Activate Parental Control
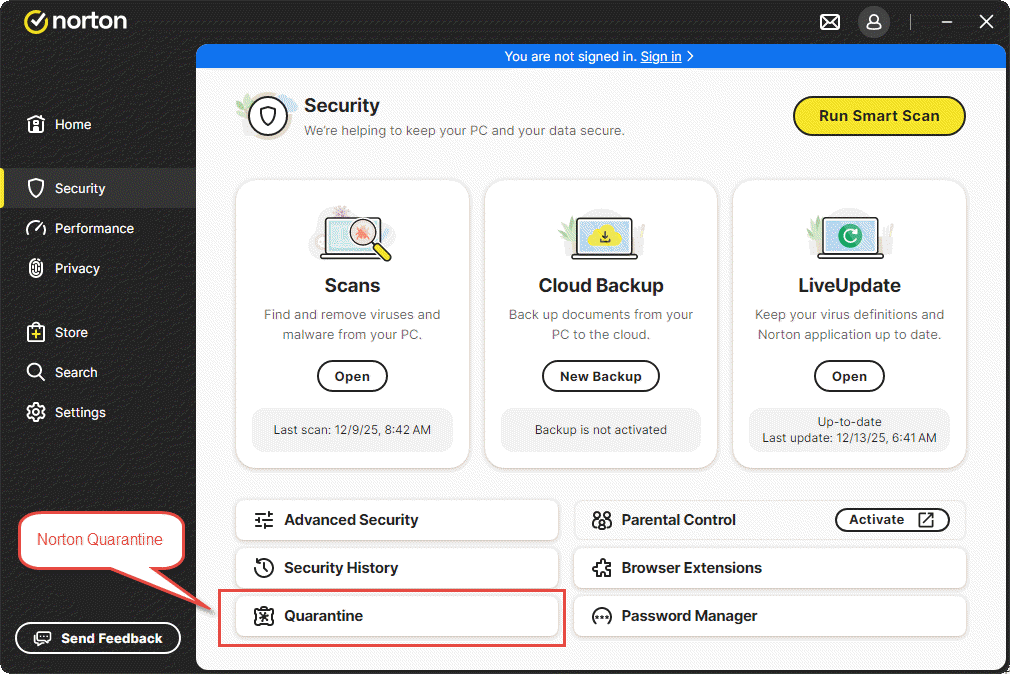 892,520
